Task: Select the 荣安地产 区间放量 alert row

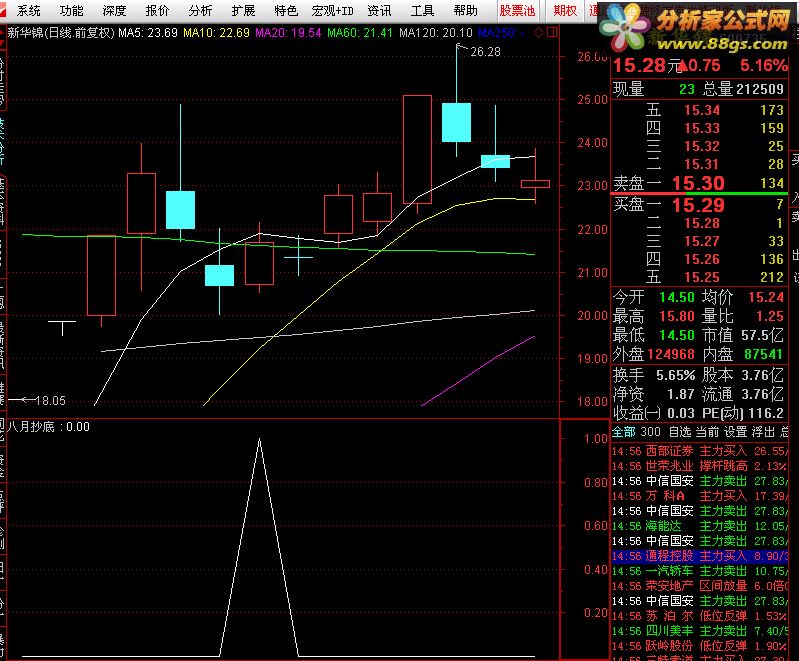Action: click(x=700, y=586)
